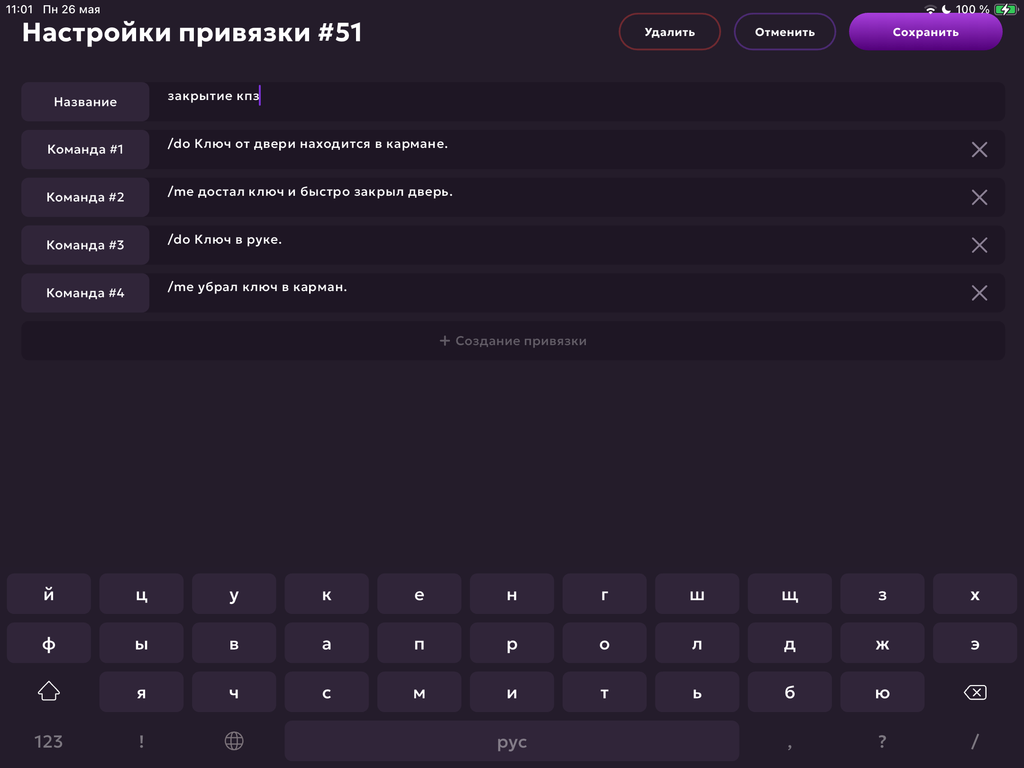
Task: Tap the е key
Action: (419, 594)
